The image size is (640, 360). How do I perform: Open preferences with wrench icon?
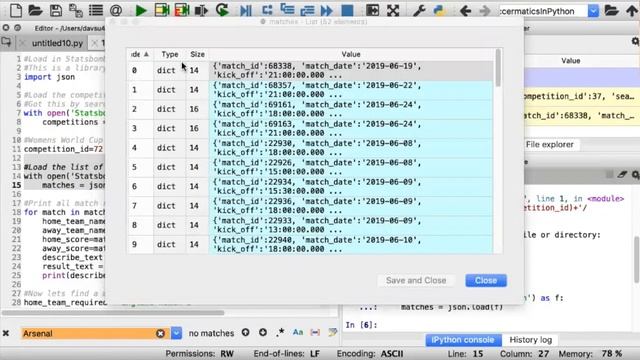tap(419, 10)
